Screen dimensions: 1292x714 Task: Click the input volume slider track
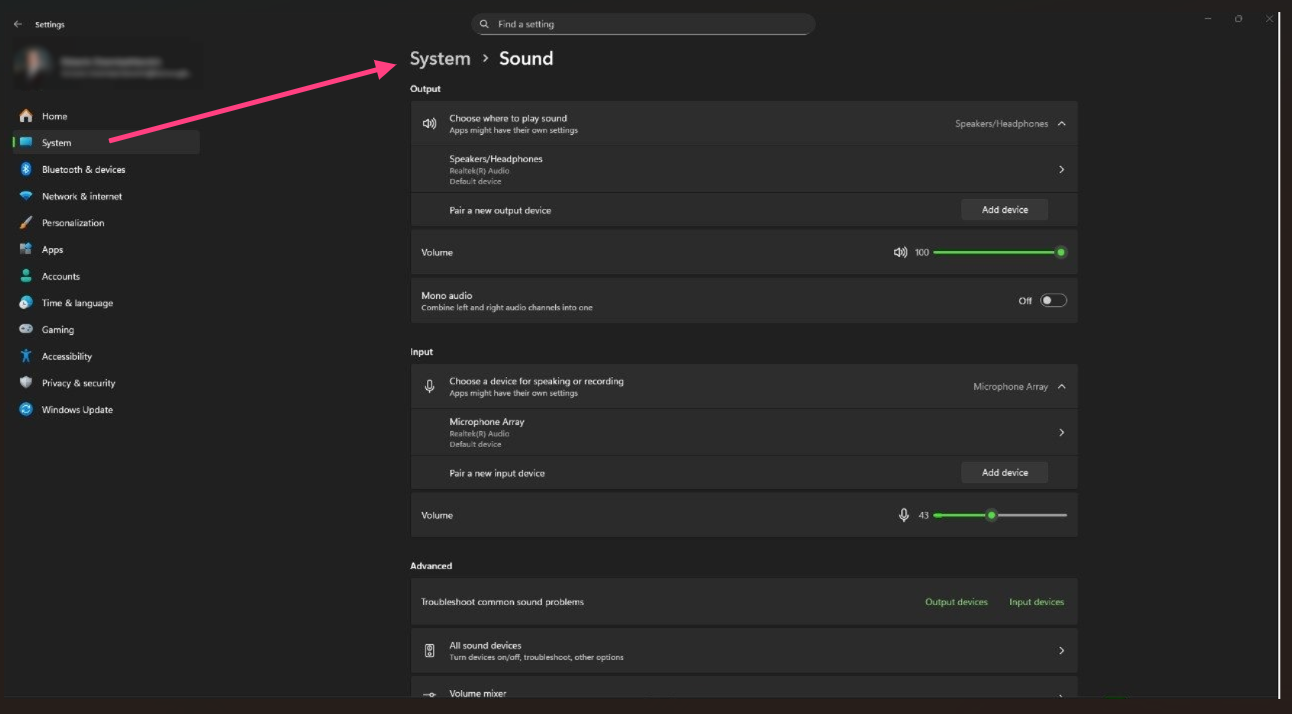(1030, 515)
